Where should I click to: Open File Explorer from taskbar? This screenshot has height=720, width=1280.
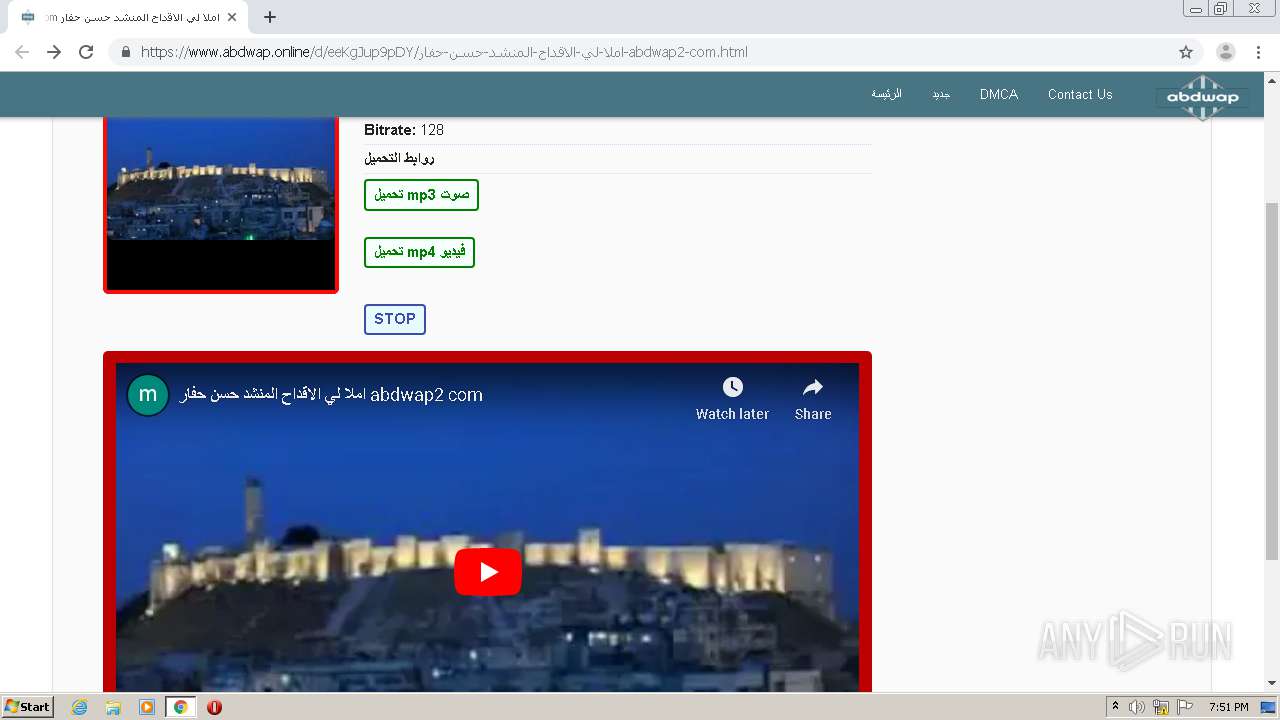[113, 707]
